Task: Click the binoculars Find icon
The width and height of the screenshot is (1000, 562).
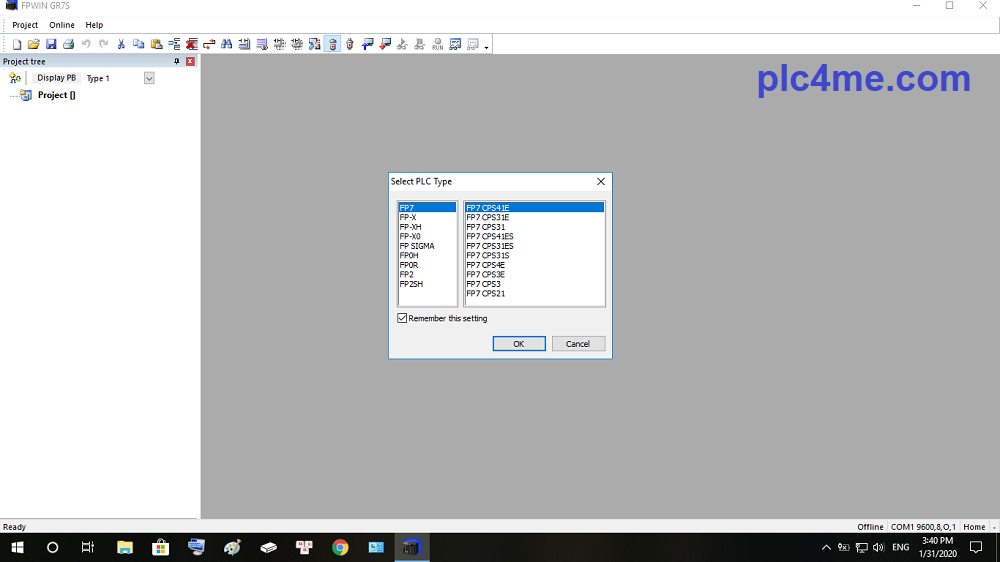Action: point(226,44)
